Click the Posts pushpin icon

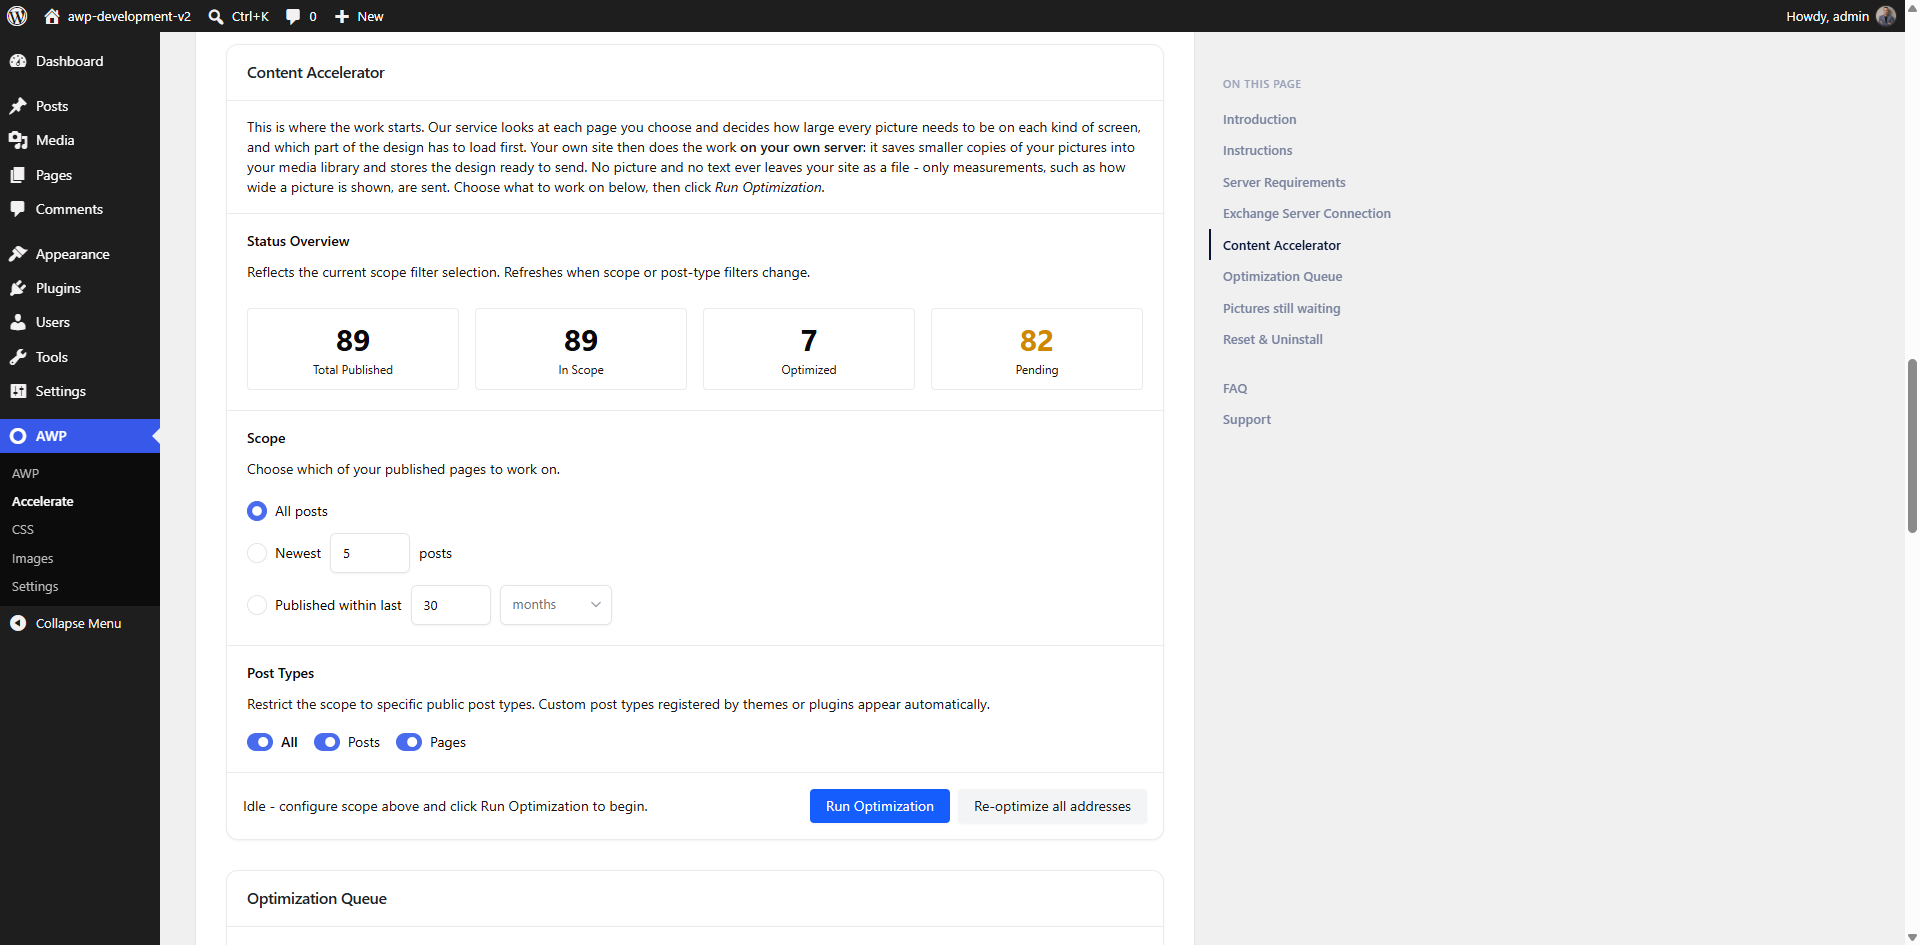pyautogui.click(x=18, y=106)
